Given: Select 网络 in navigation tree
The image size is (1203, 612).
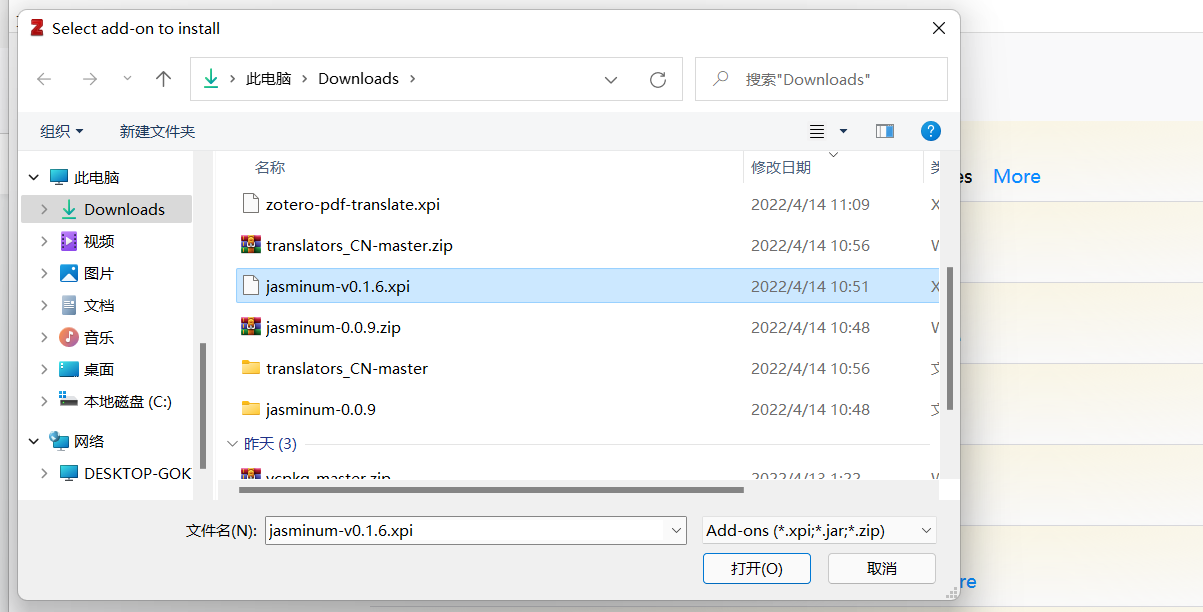Looking at the screenshot, I should pos(89,441).
